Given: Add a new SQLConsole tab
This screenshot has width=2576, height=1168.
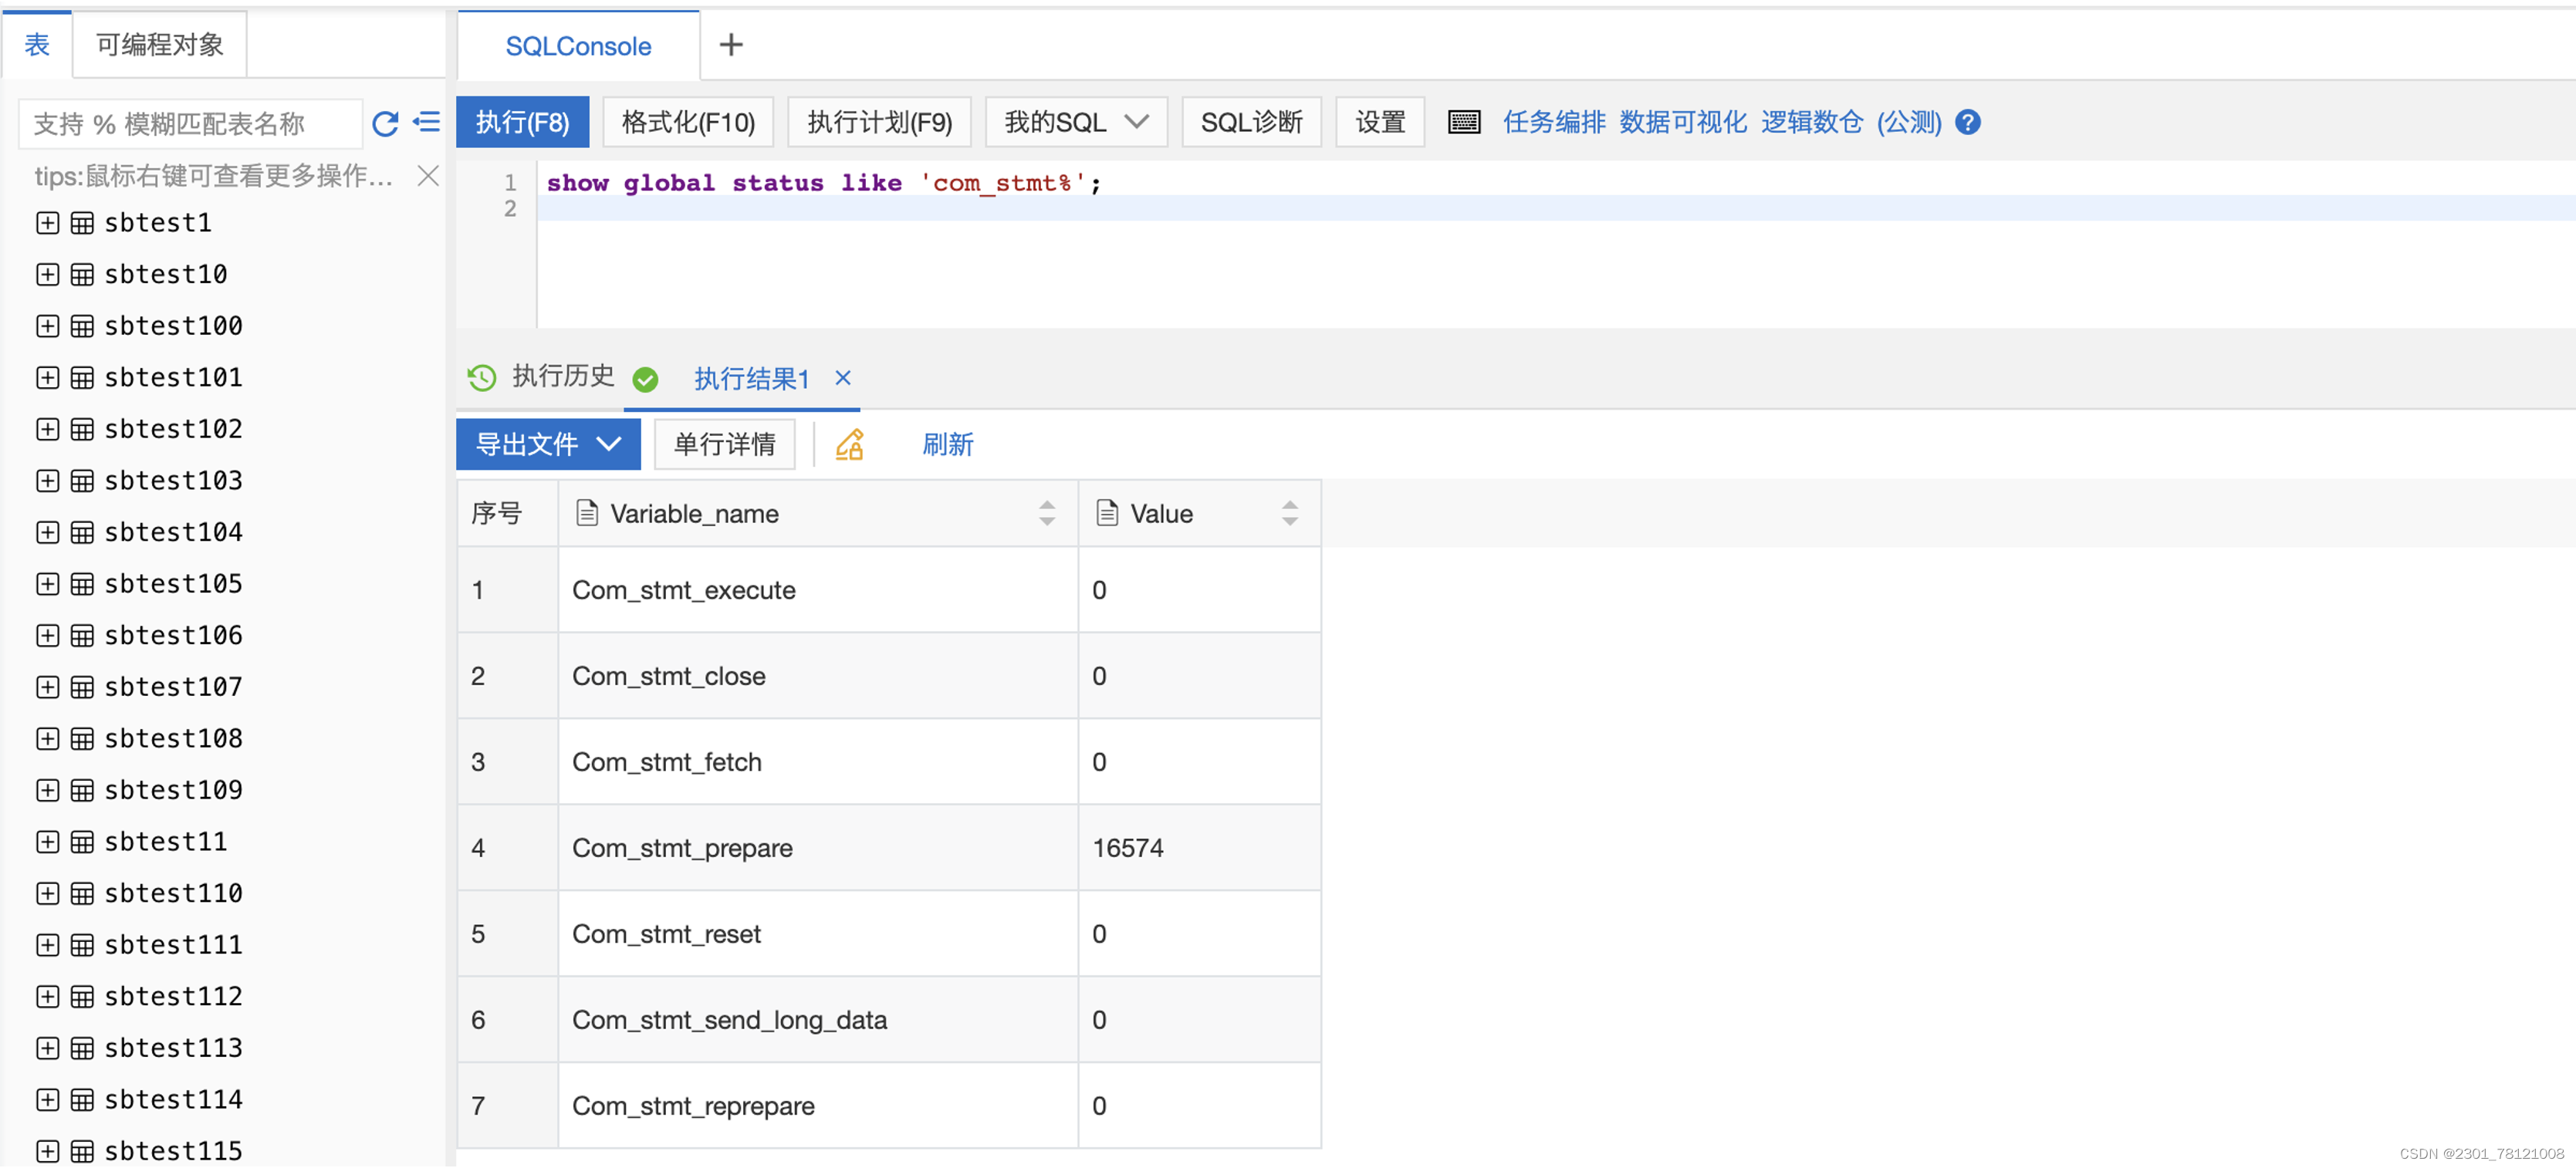Looking at the screenshot, I should pyautogui.click(x=731, y=45).
